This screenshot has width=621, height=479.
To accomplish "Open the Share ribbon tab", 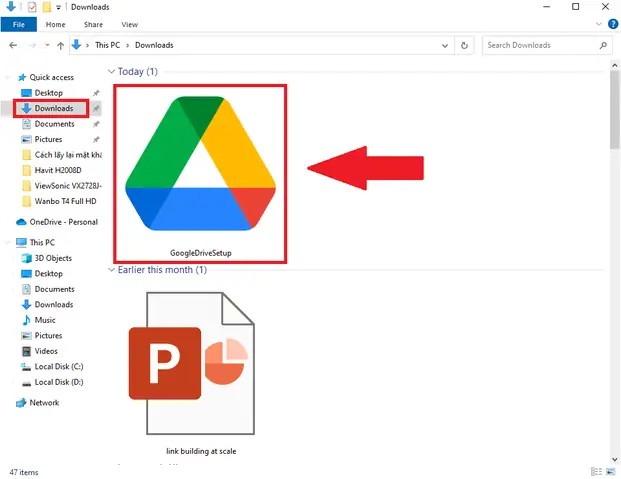I will pyautogui.click(x=93, y=25).
